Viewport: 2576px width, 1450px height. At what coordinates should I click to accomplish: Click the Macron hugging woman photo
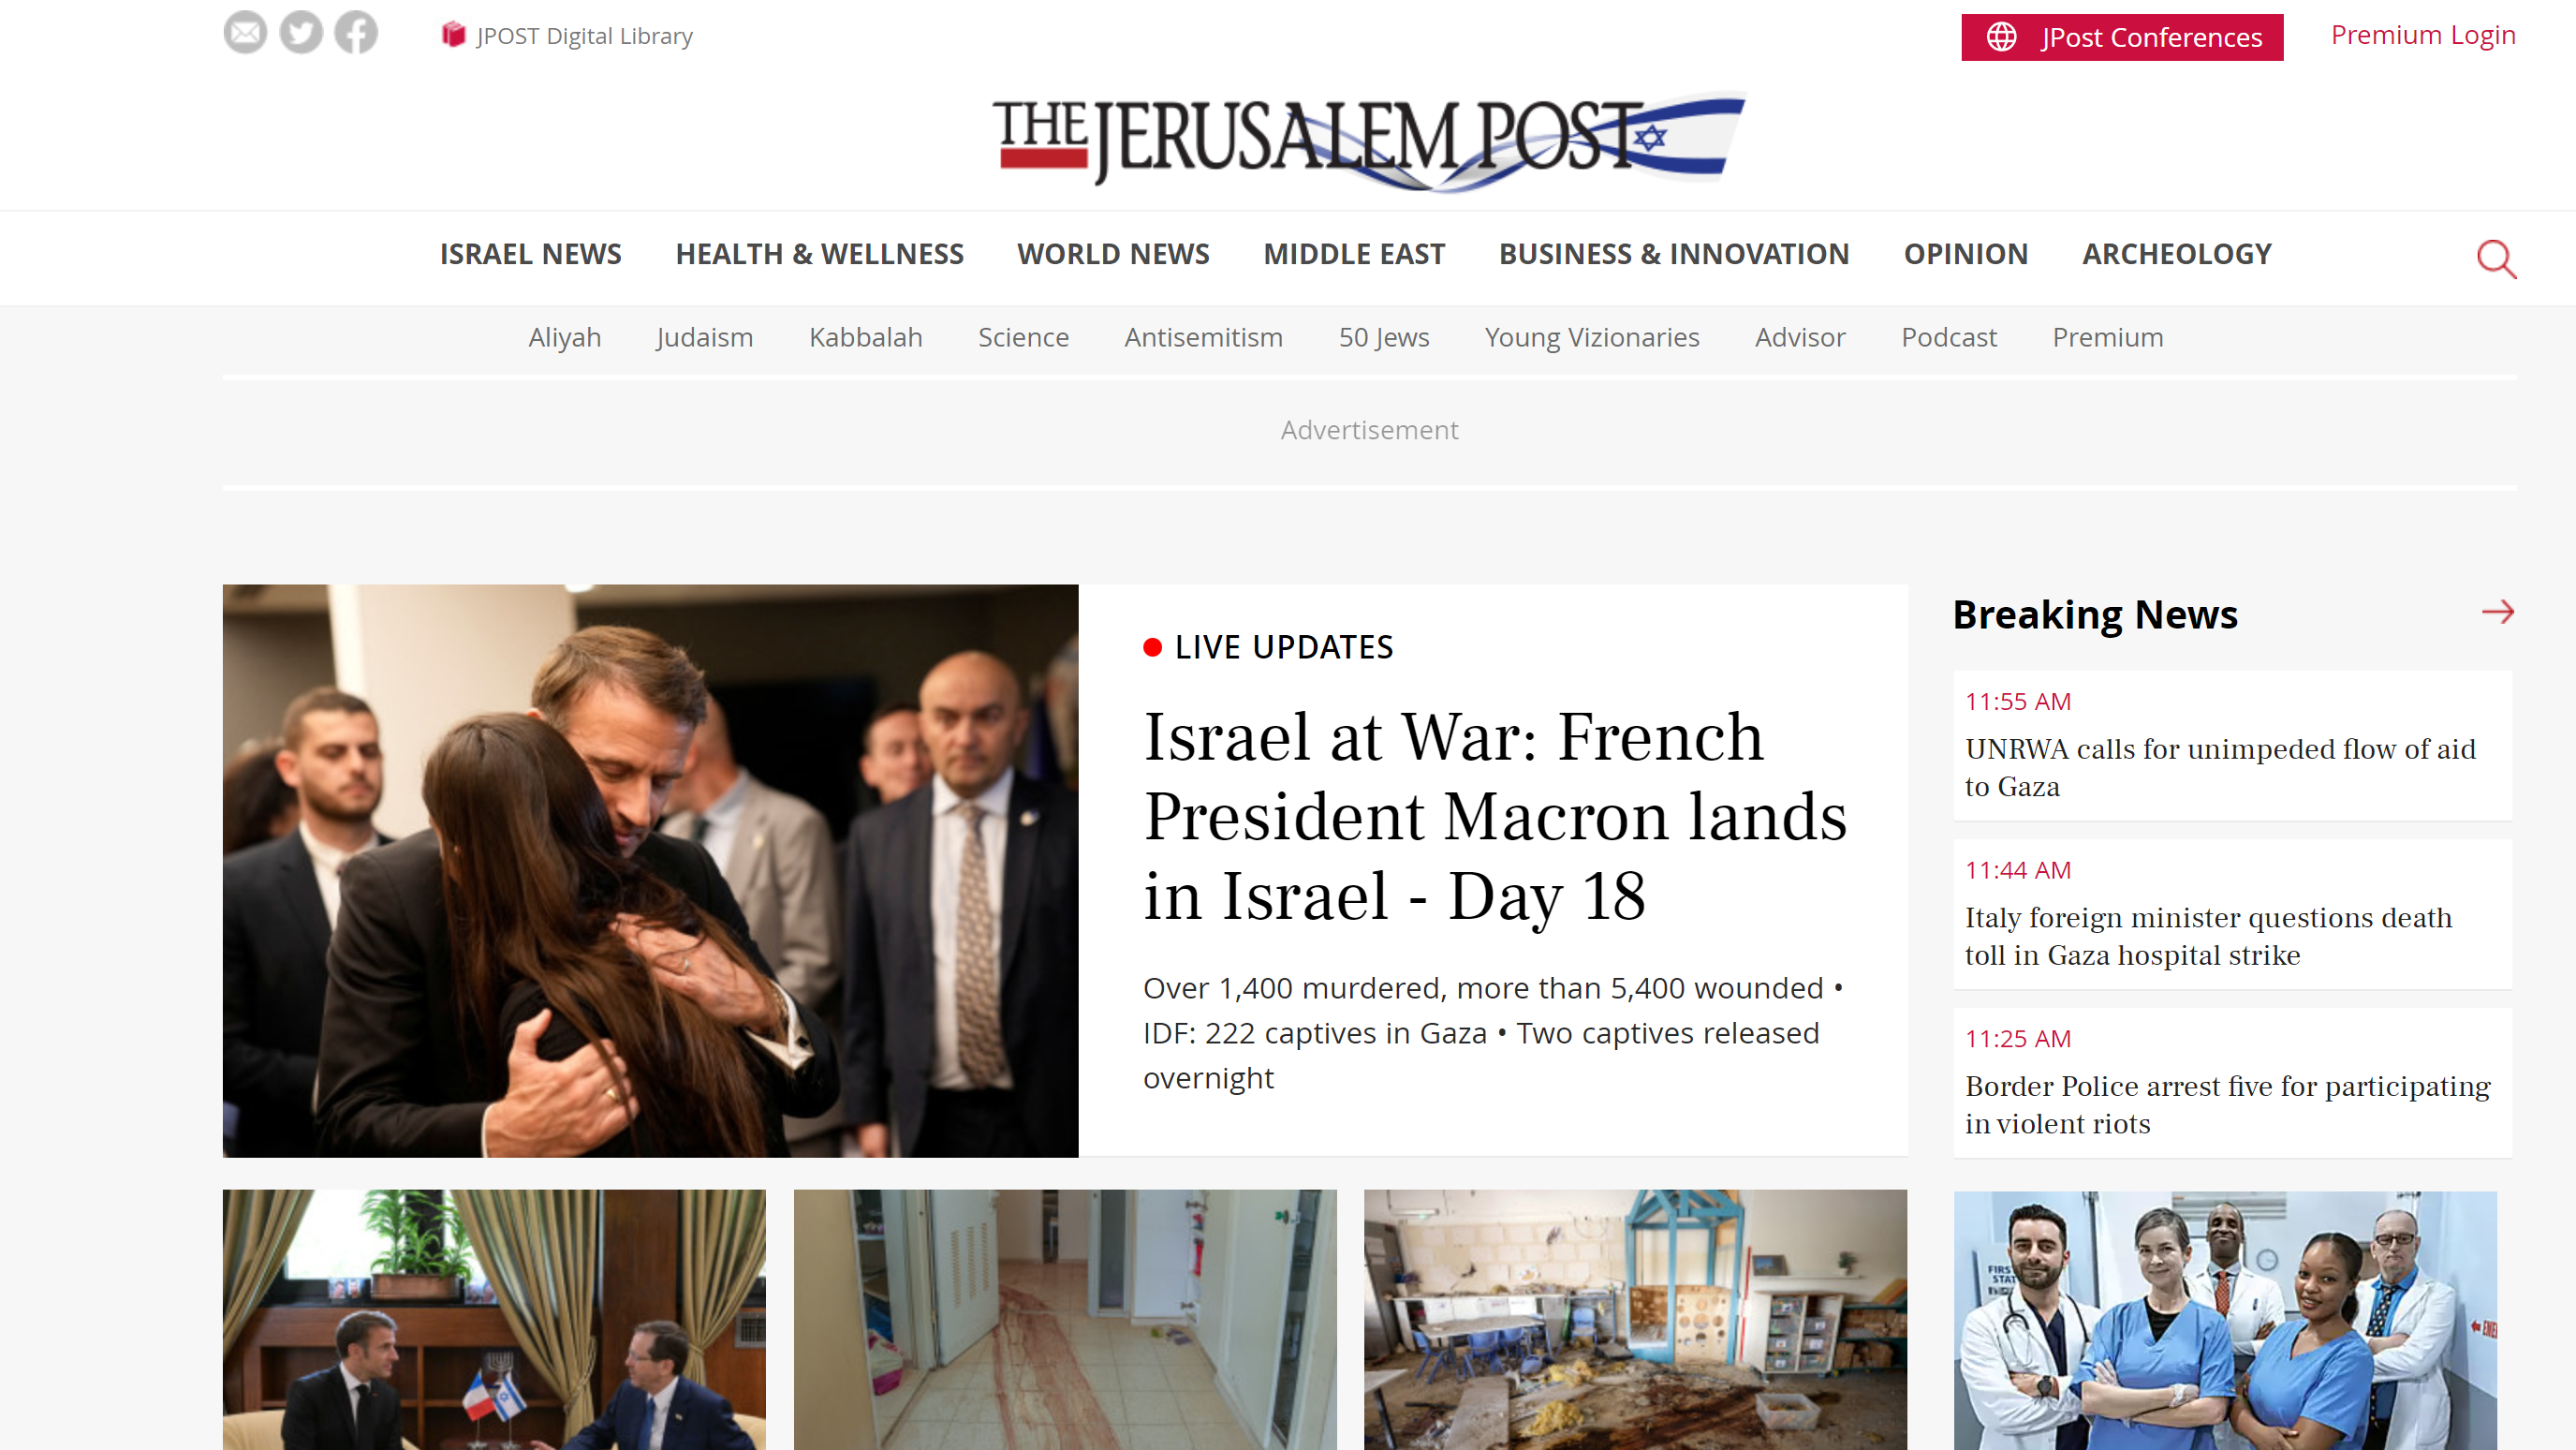(650, 870)
